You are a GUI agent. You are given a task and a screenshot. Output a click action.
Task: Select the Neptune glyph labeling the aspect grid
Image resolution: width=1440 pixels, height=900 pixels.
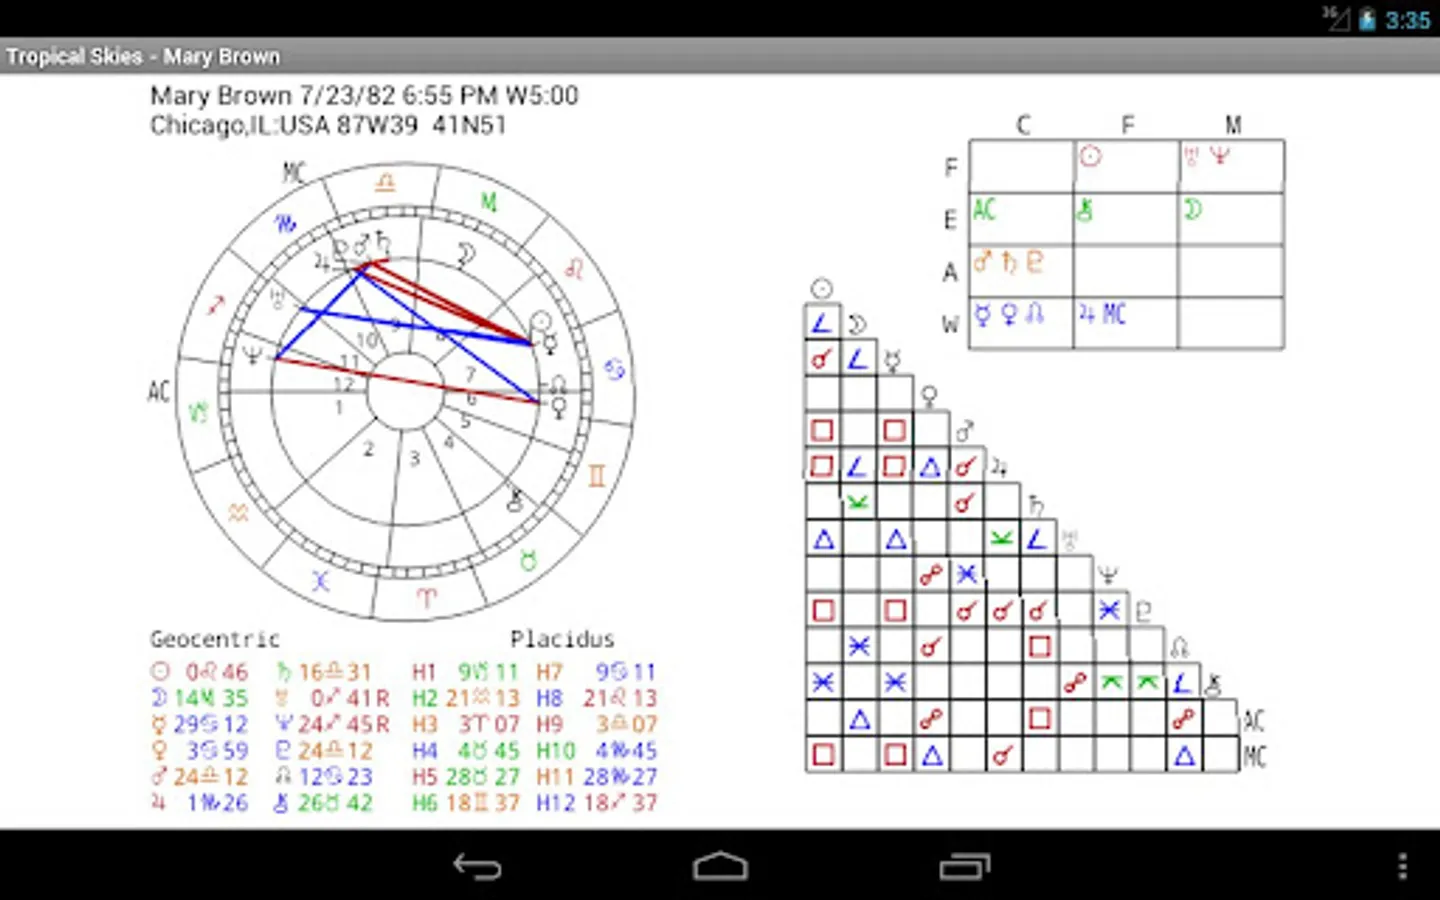pos(1108,575)
